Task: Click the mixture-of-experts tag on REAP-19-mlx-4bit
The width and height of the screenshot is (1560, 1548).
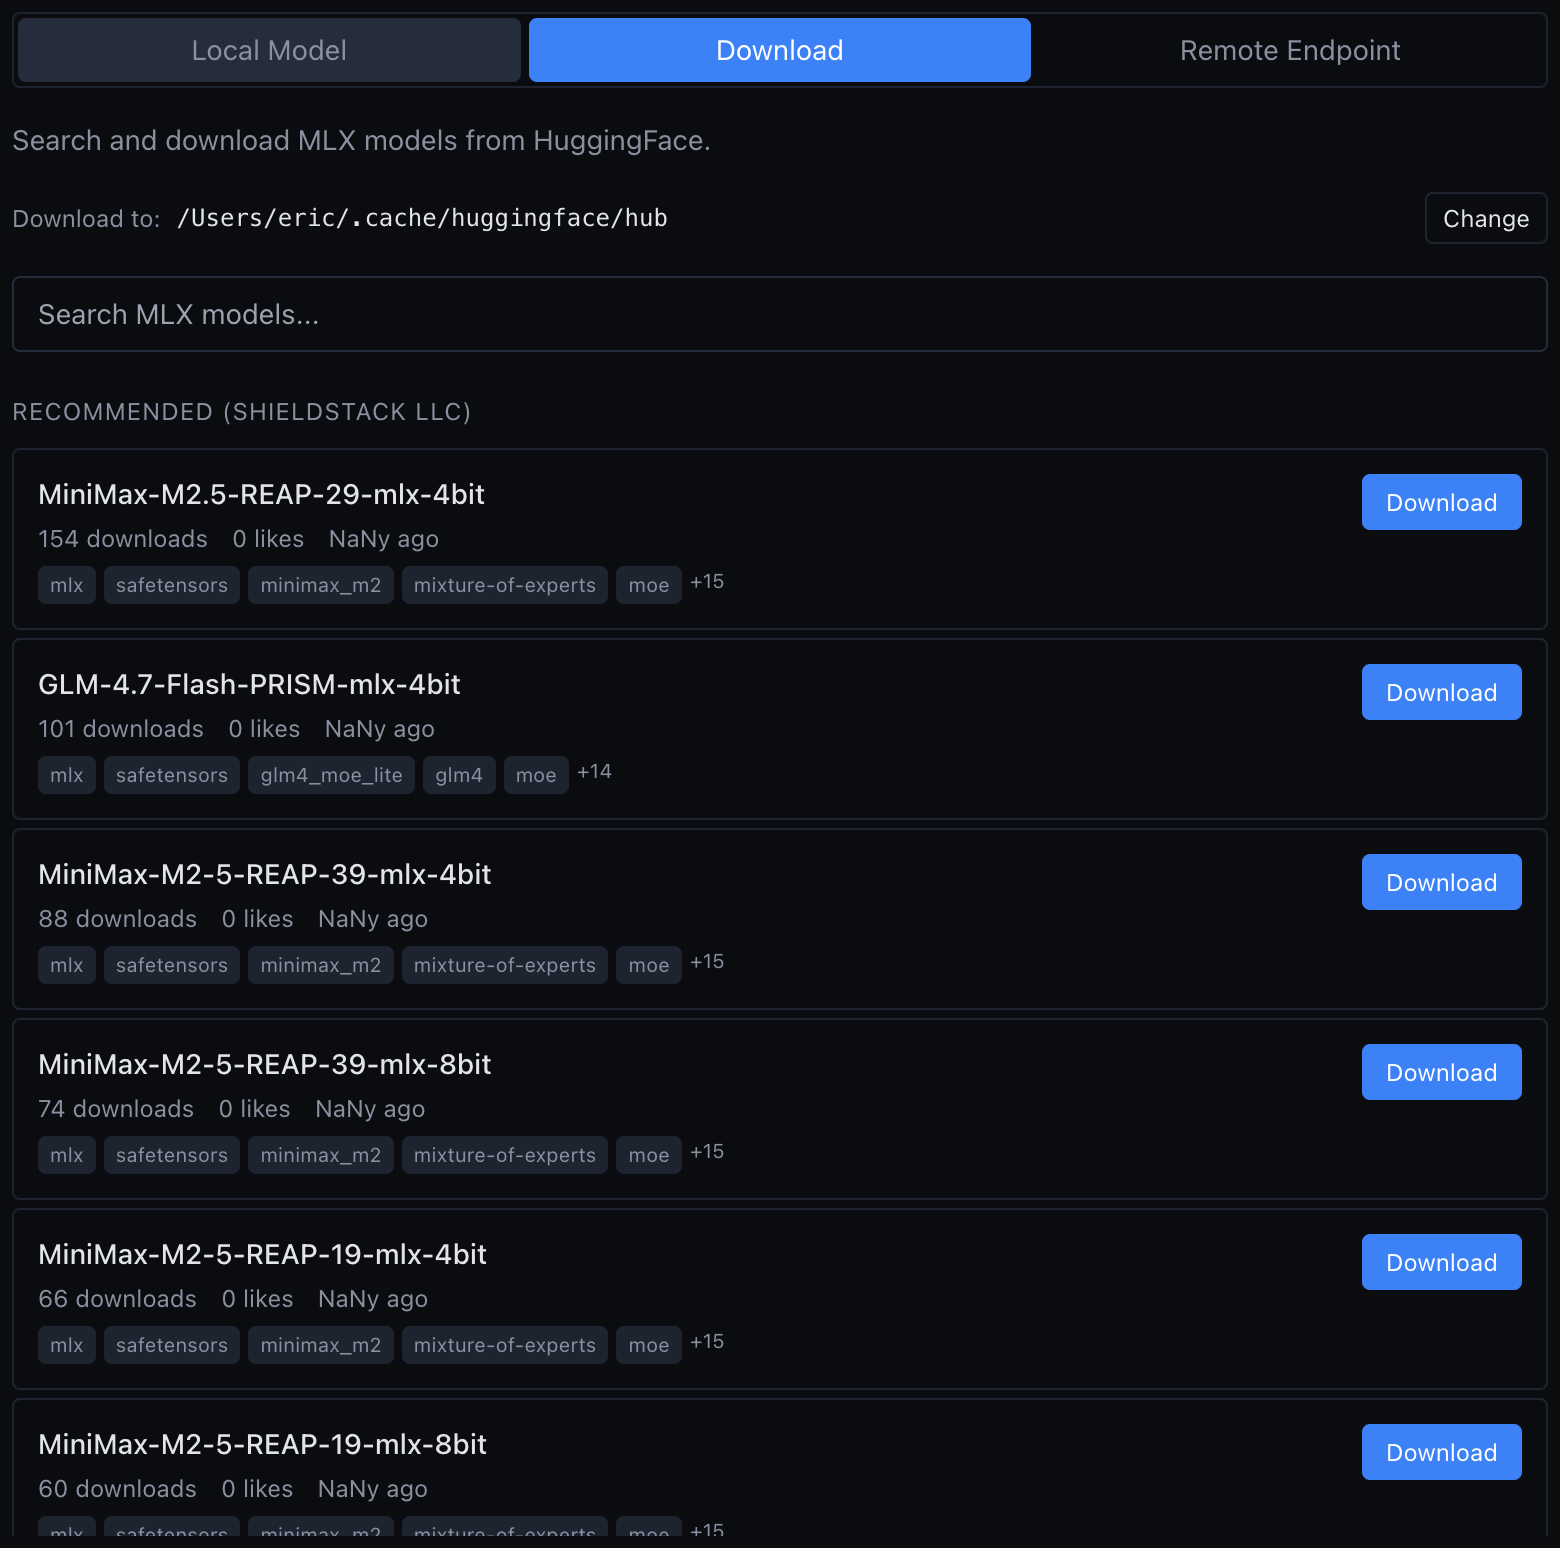Action: pyautogui.click(x=504, y=1345)
